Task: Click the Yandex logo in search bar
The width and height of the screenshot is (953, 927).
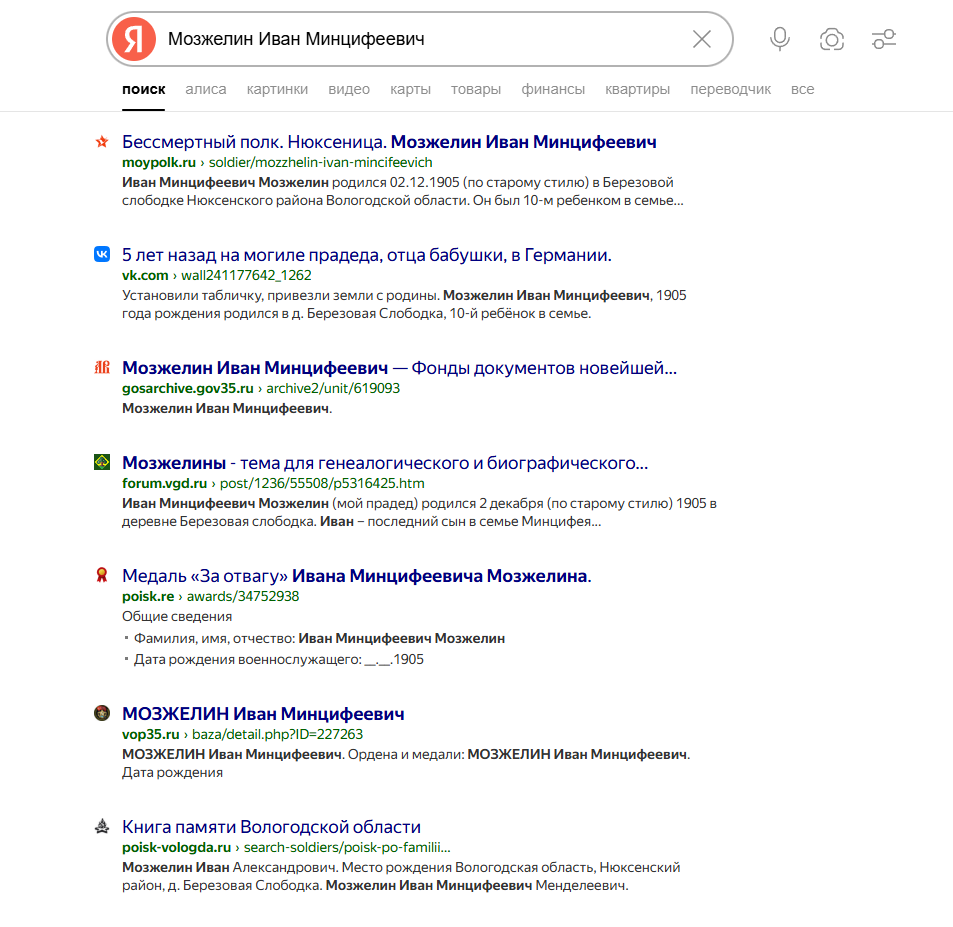Action: [134, 39]
